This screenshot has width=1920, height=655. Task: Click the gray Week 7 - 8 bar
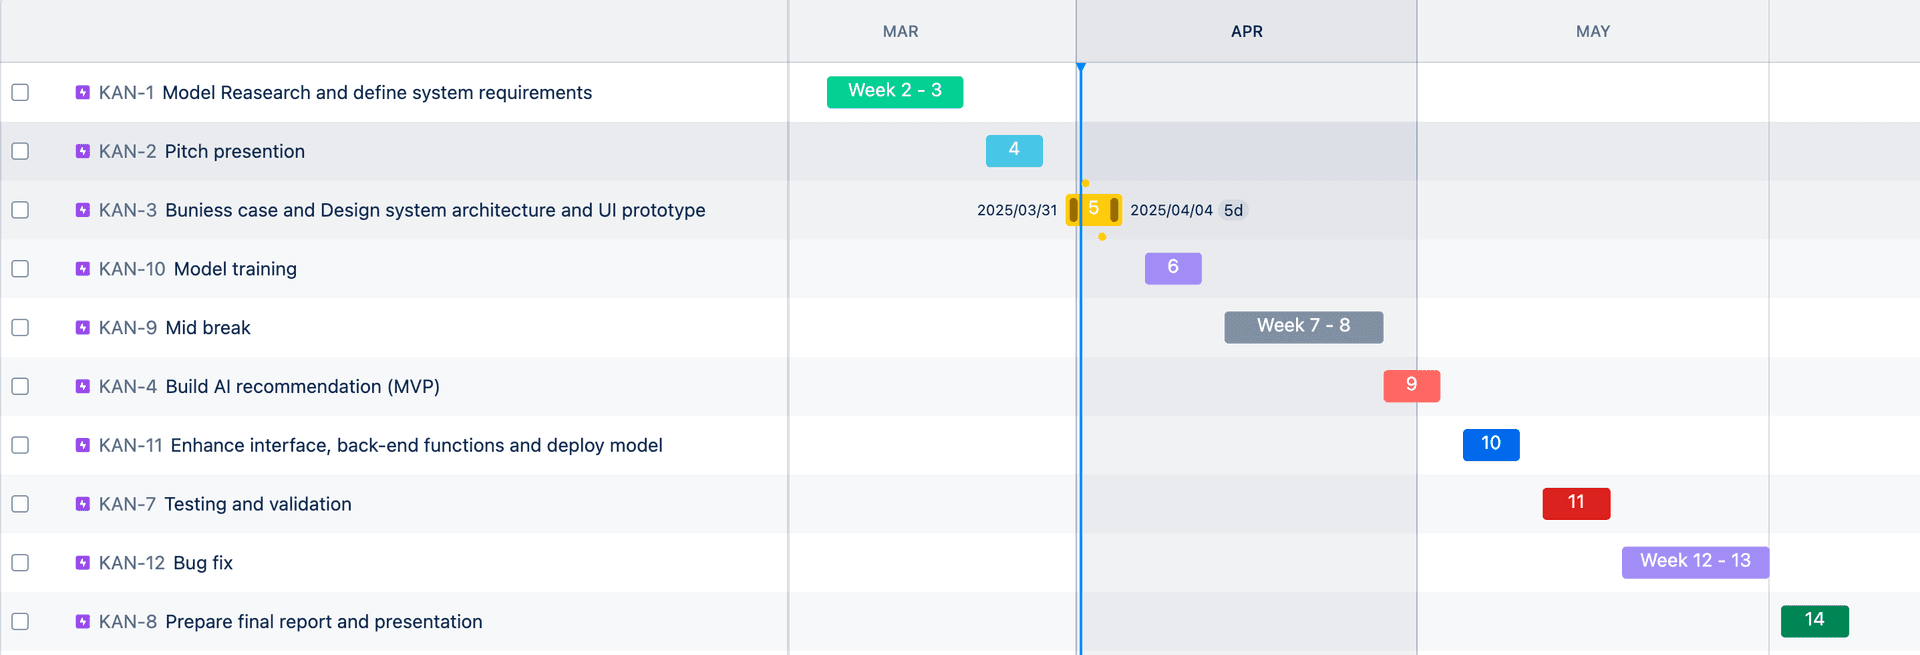point(1303,327)
